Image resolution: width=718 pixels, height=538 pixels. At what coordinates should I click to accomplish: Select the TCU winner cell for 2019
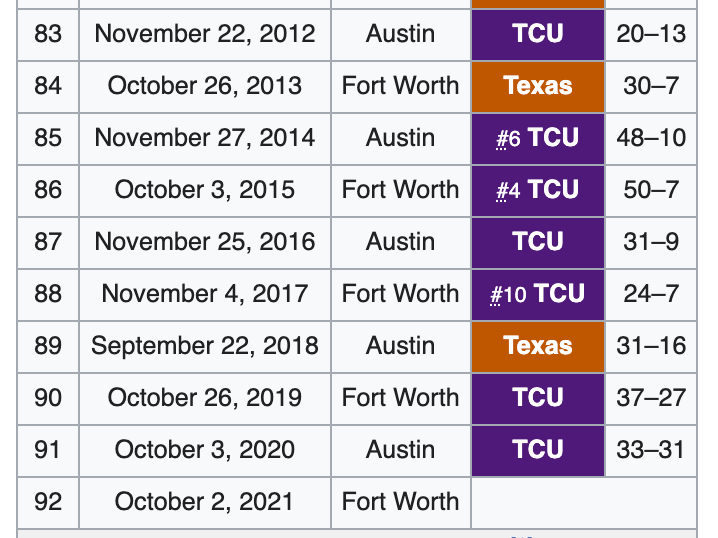pos(538,399)
